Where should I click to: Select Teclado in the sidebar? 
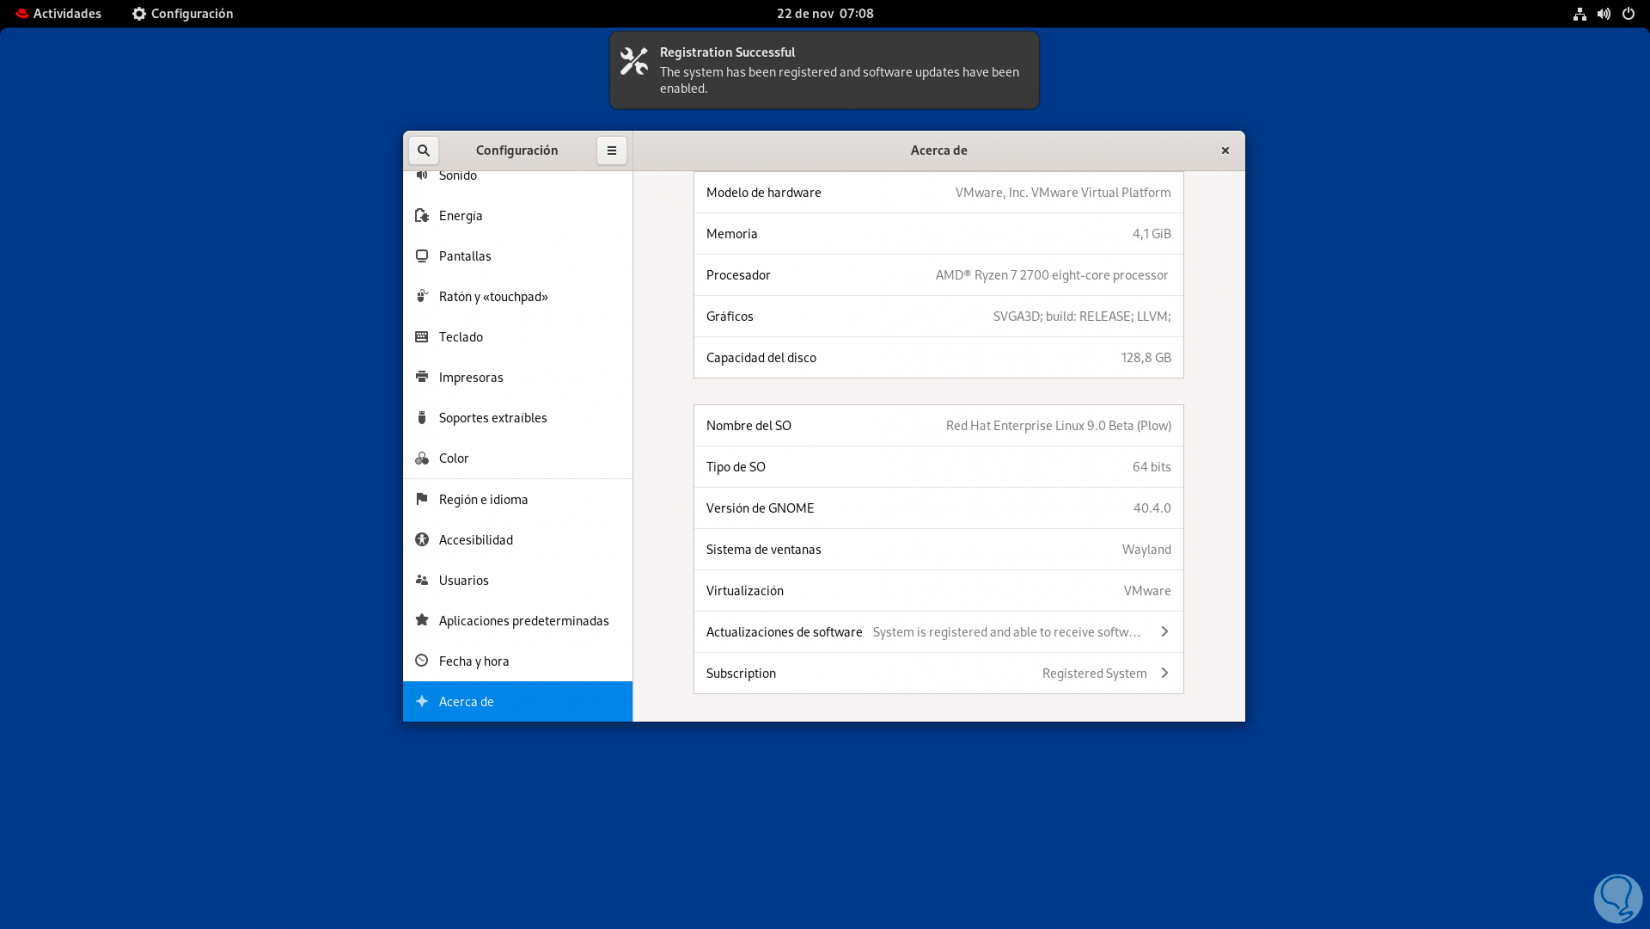click(518, 337)
